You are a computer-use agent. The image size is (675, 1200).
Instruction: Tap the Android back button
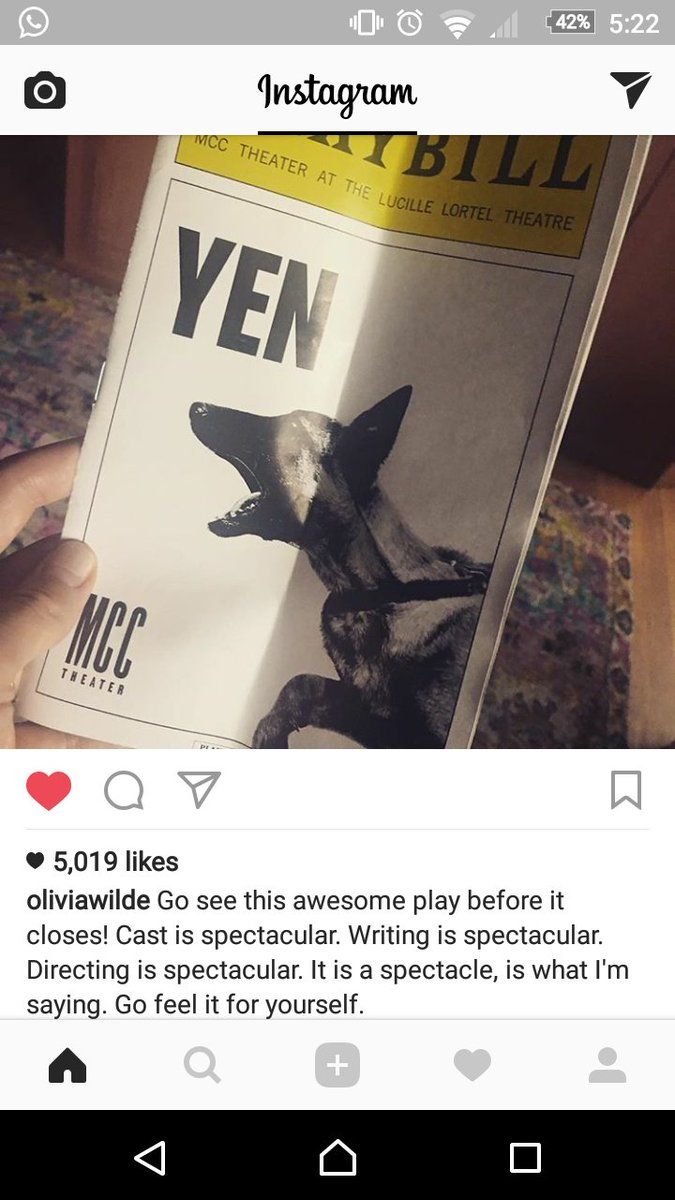[150, 1158]
